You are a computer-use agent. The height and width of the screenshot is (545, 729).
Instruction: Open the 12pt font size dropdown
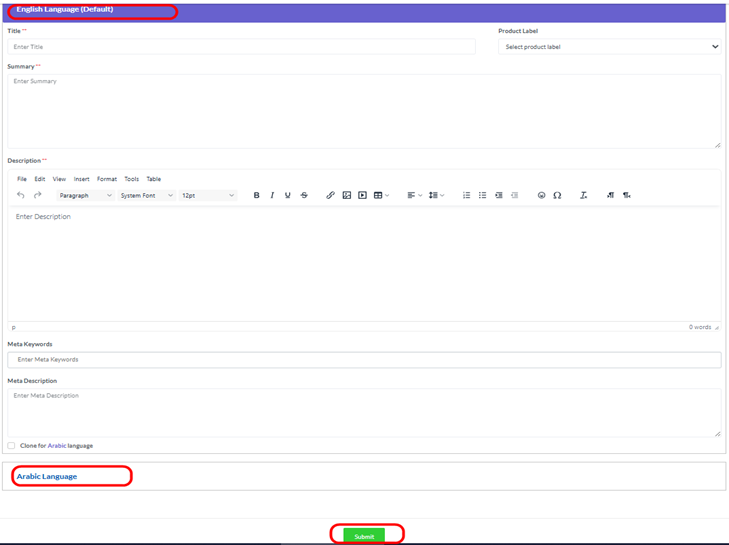(207, 196)
